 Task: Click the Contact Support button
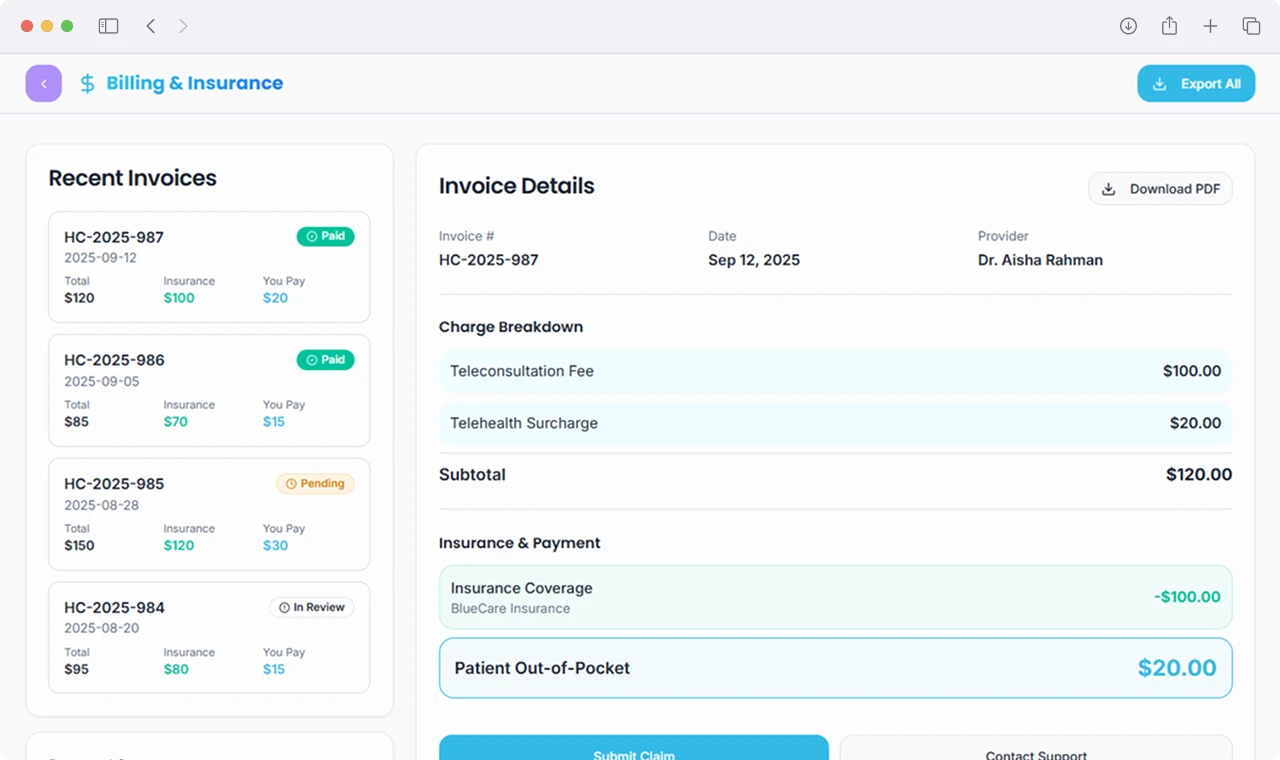(x=1036, y=748)
